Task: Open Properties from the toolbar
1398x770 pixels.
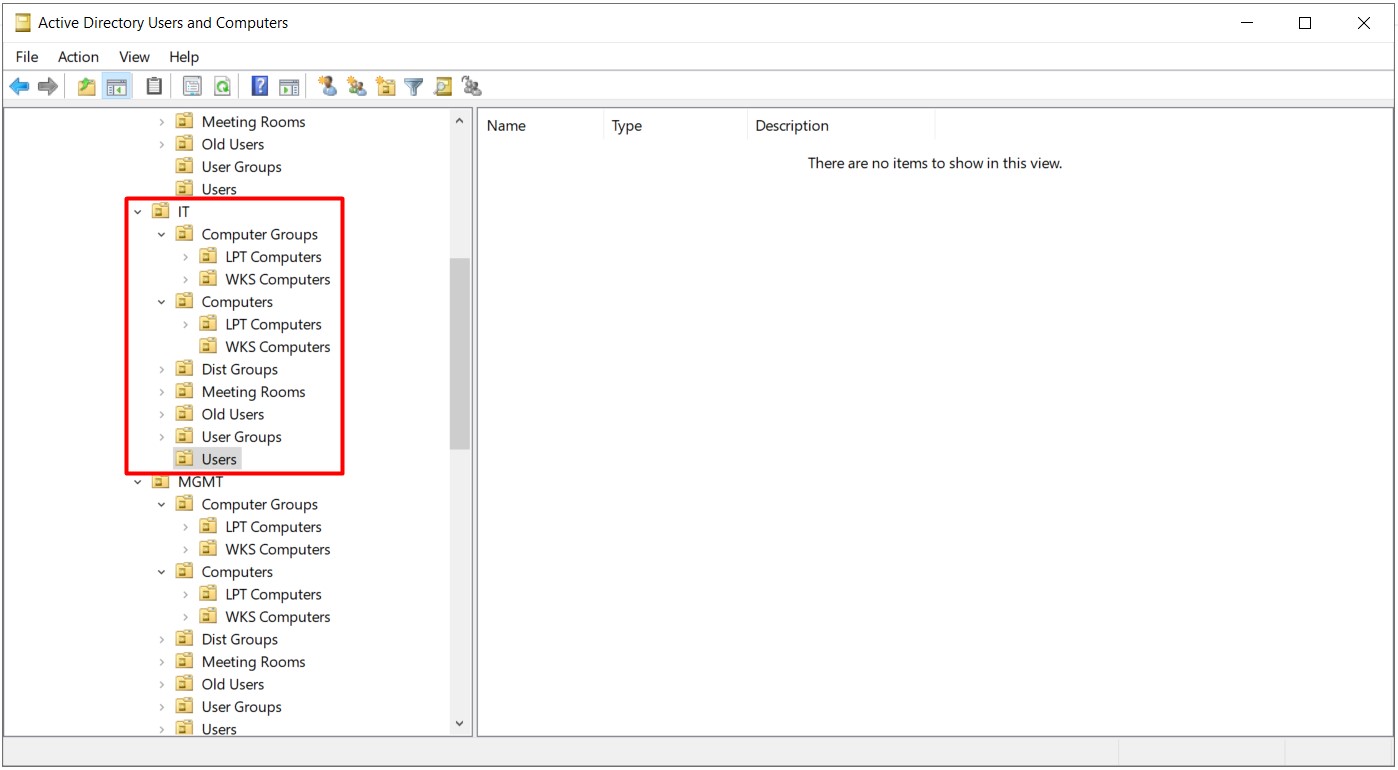Action: (x=192, y=87)
